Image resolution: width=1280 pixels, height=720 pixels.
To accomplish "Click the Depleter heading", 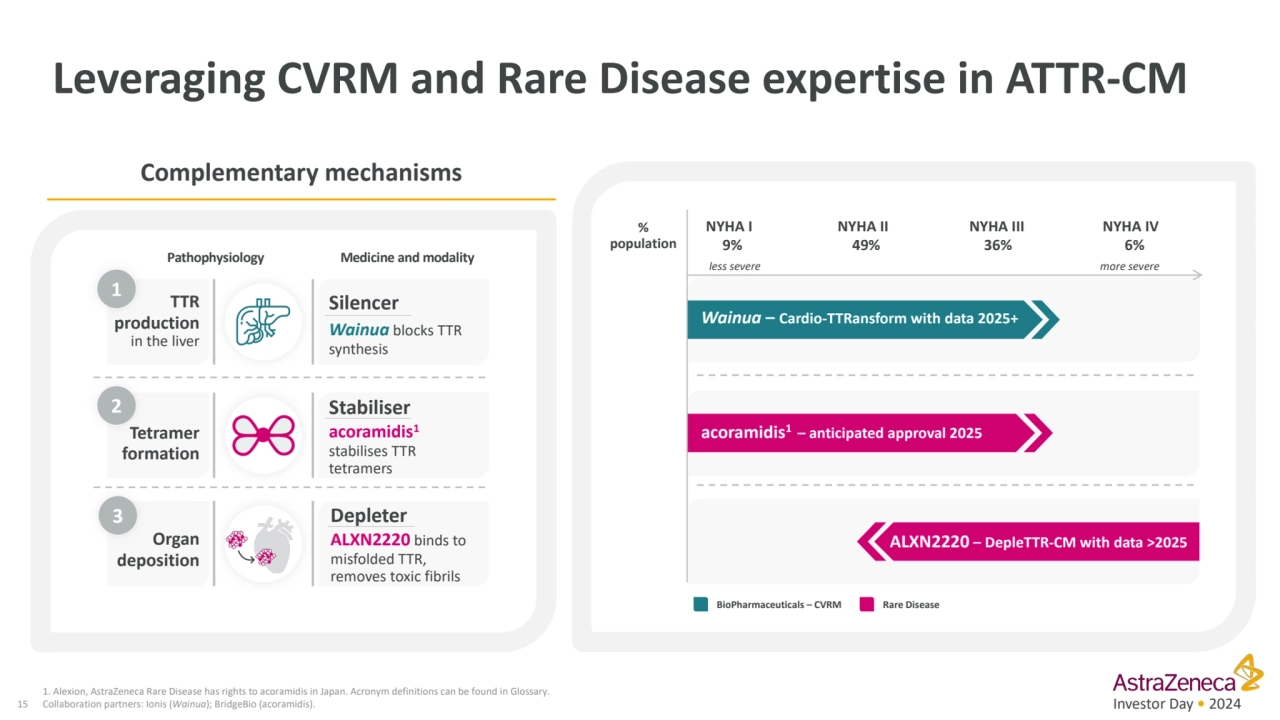I will pyautogui.click(x=368, y=515).
